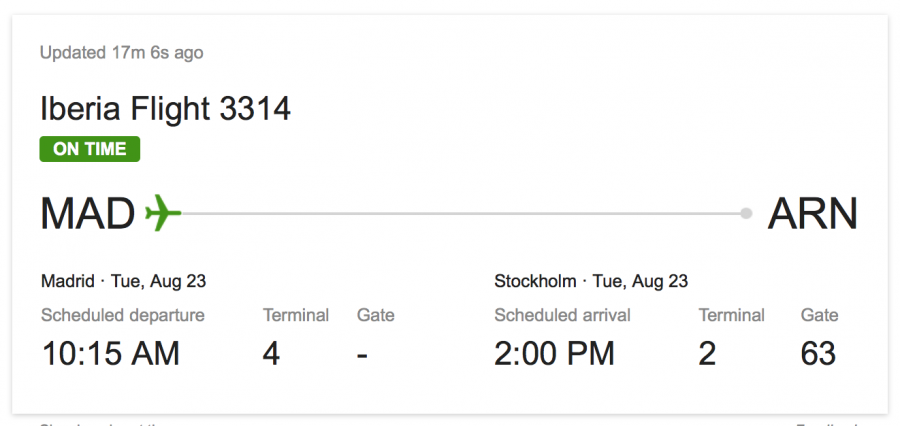Click the 'Scheduled arrival' label
The width and height of the screenshot is (900, 426).
click(562, 315)
